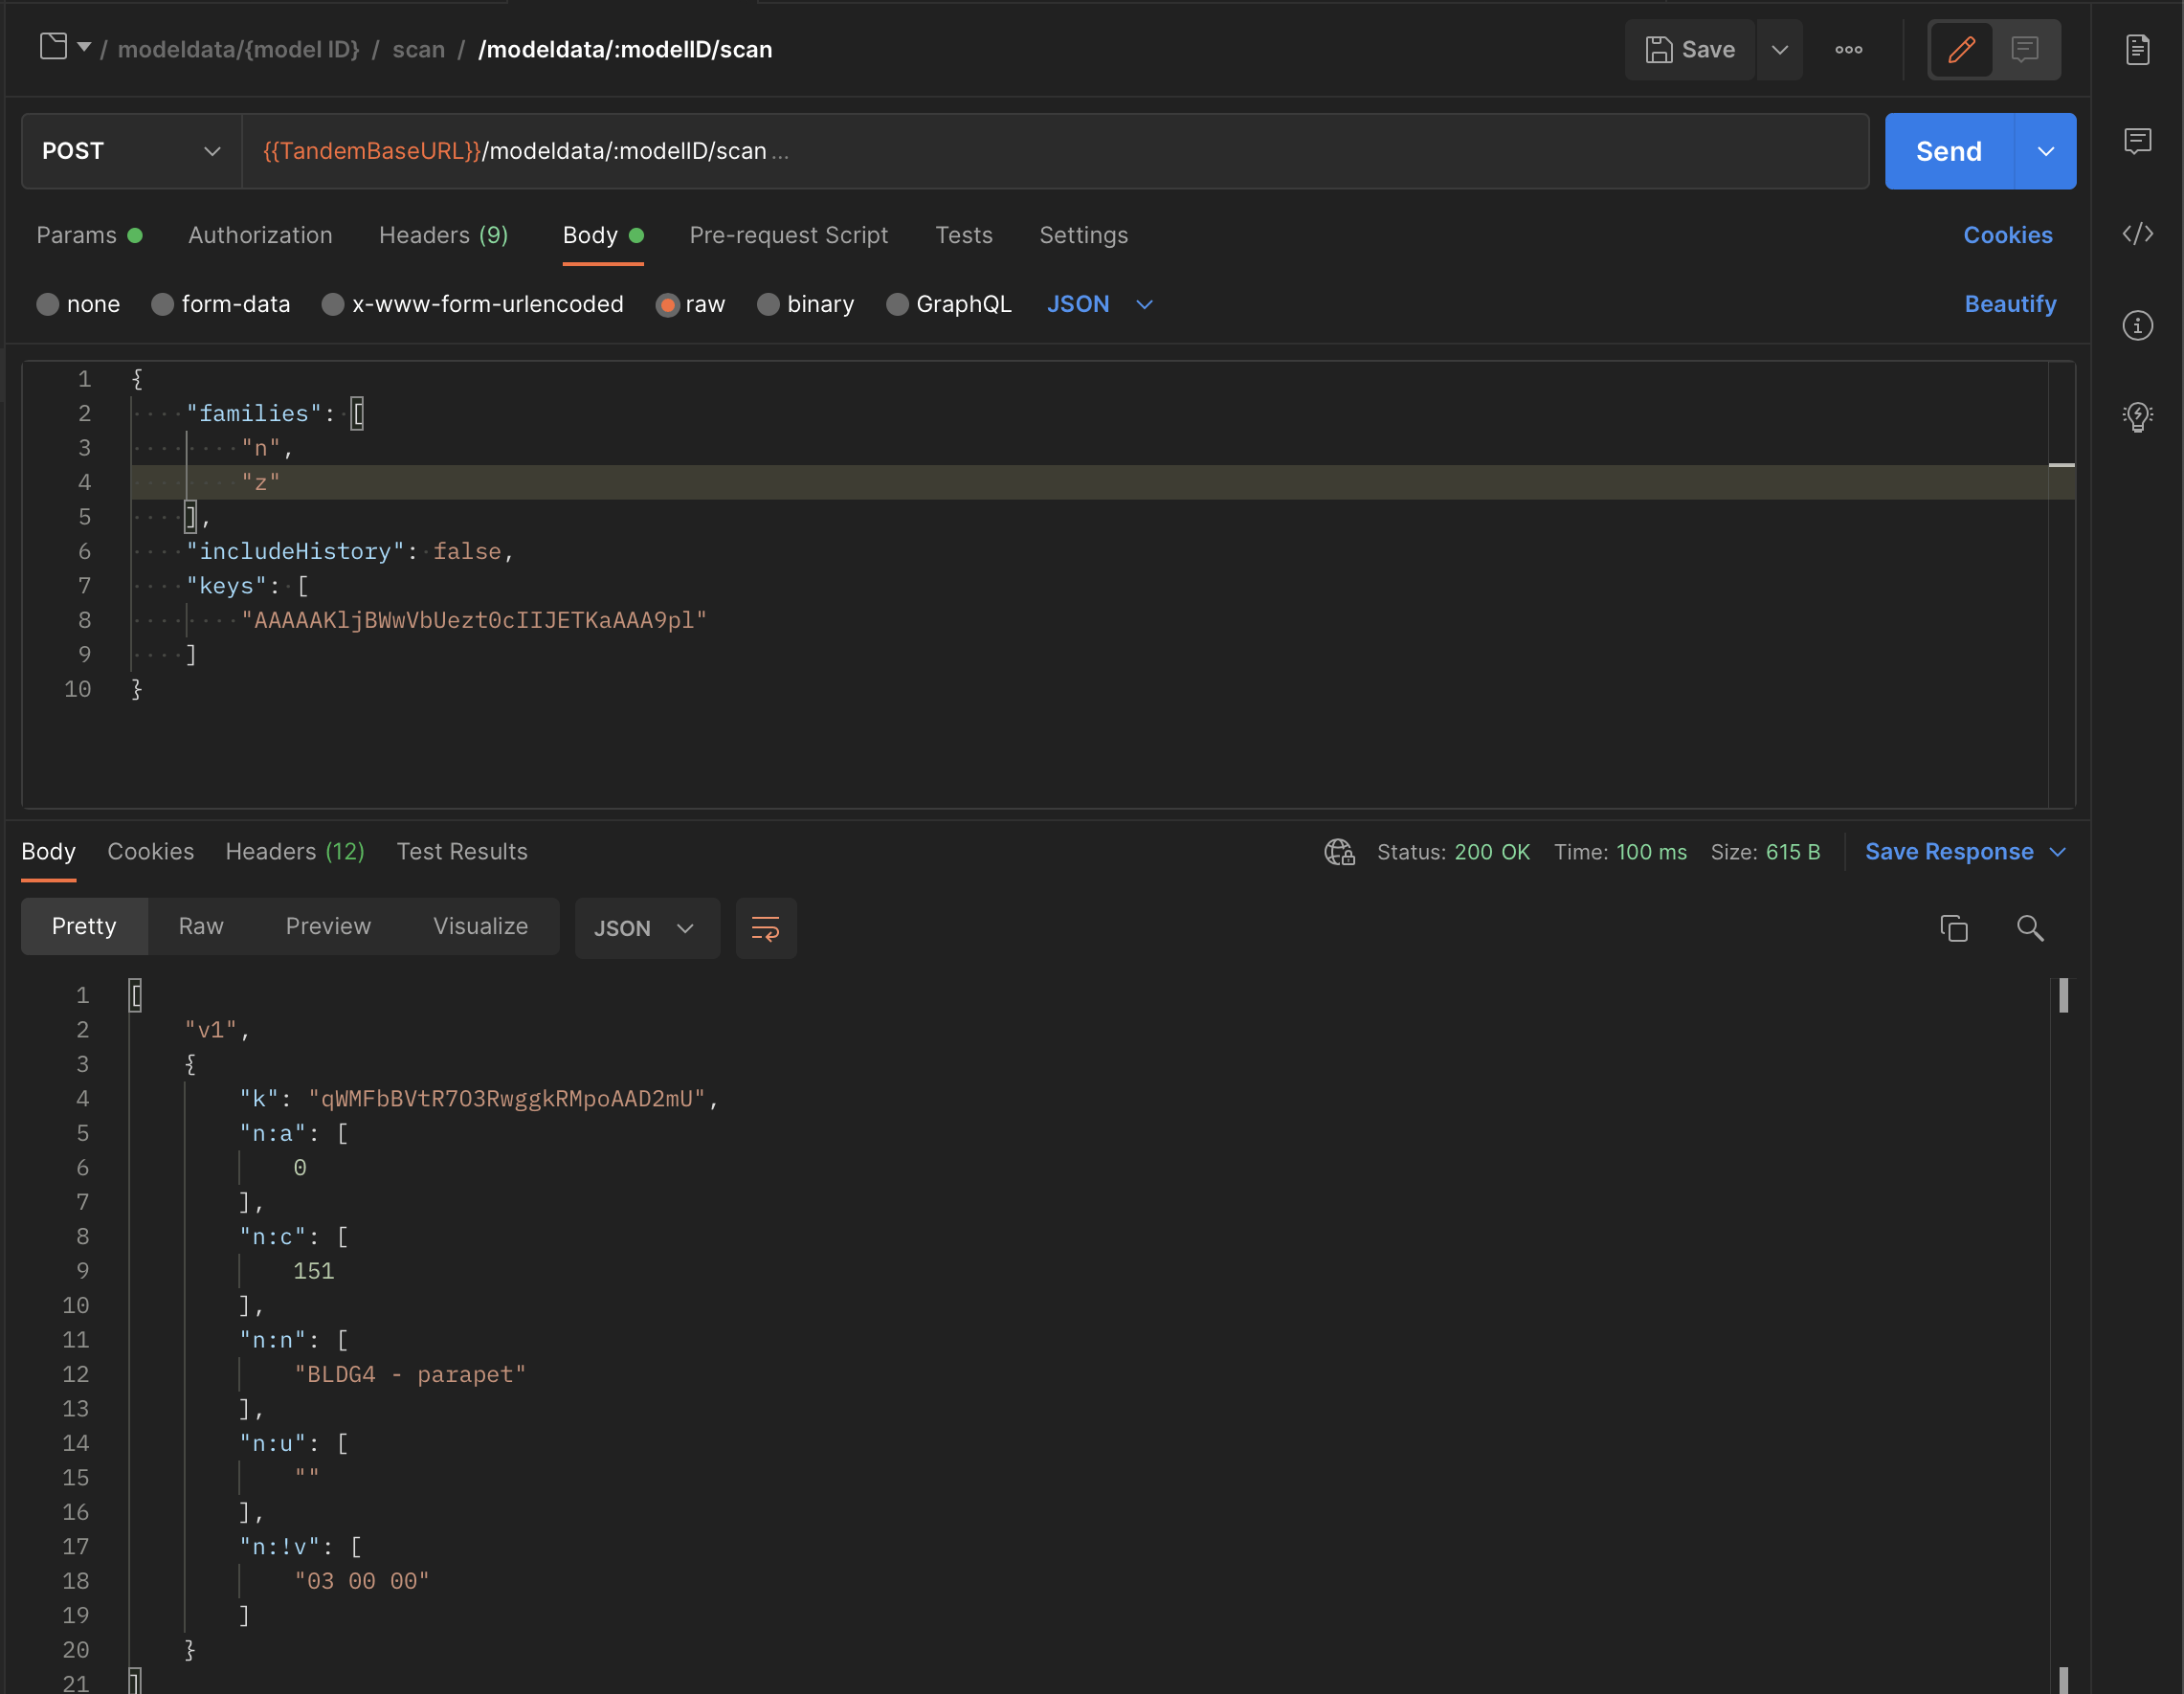Open the comments sidebar icon
This screenshot has width=2184, height=1694.
pos(2137,141)
